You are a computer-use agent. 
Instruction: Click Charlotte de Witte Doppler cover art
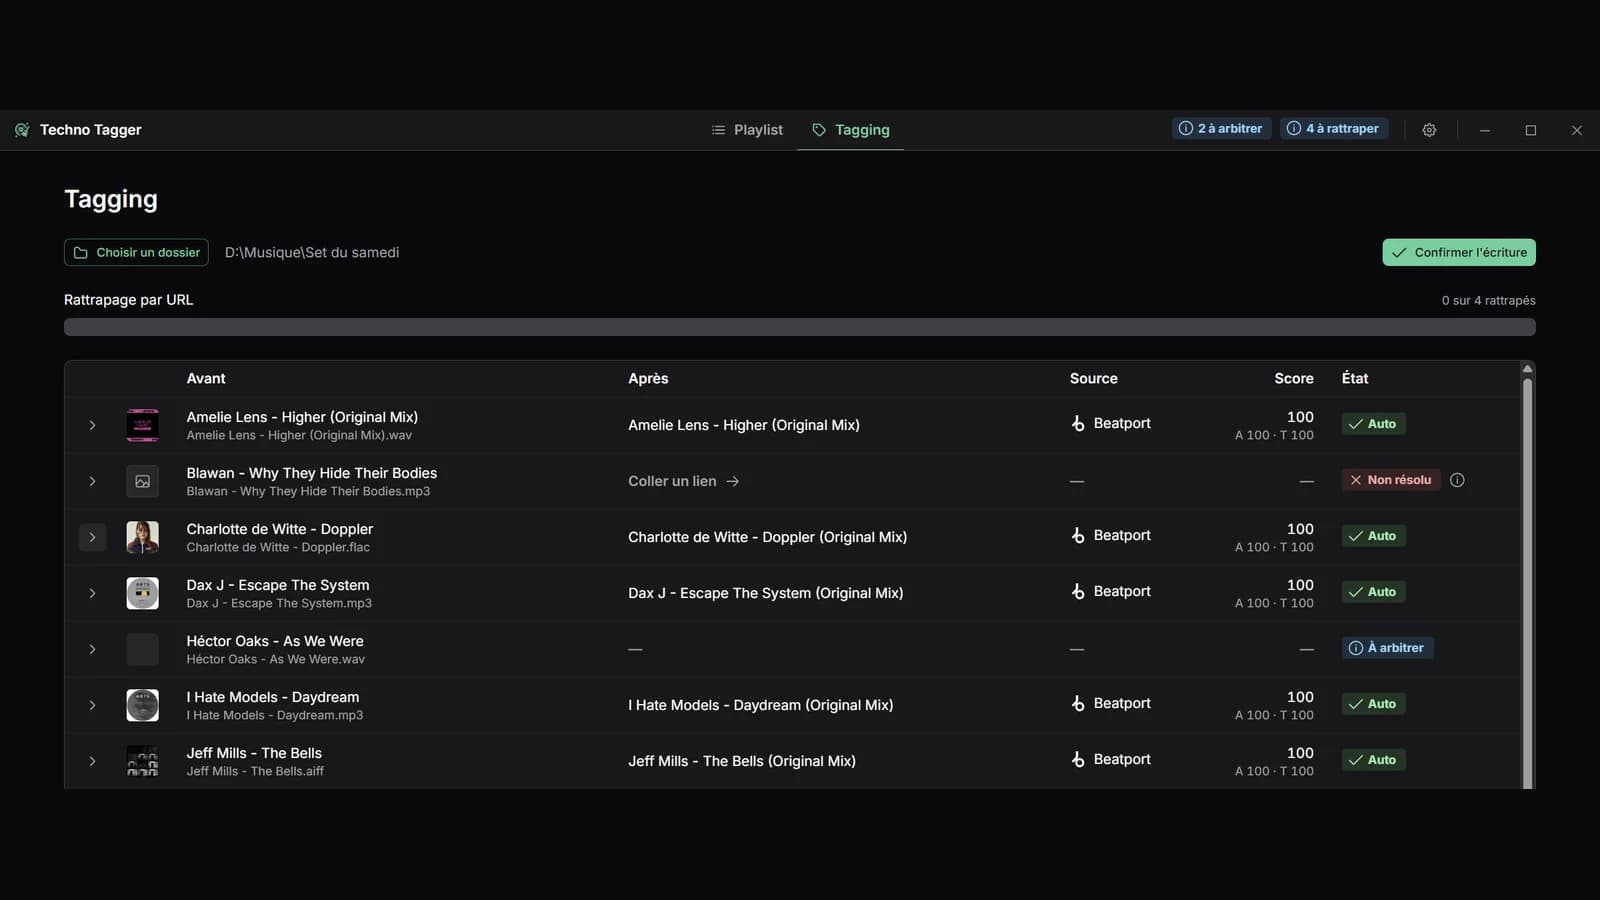point(142,537)
